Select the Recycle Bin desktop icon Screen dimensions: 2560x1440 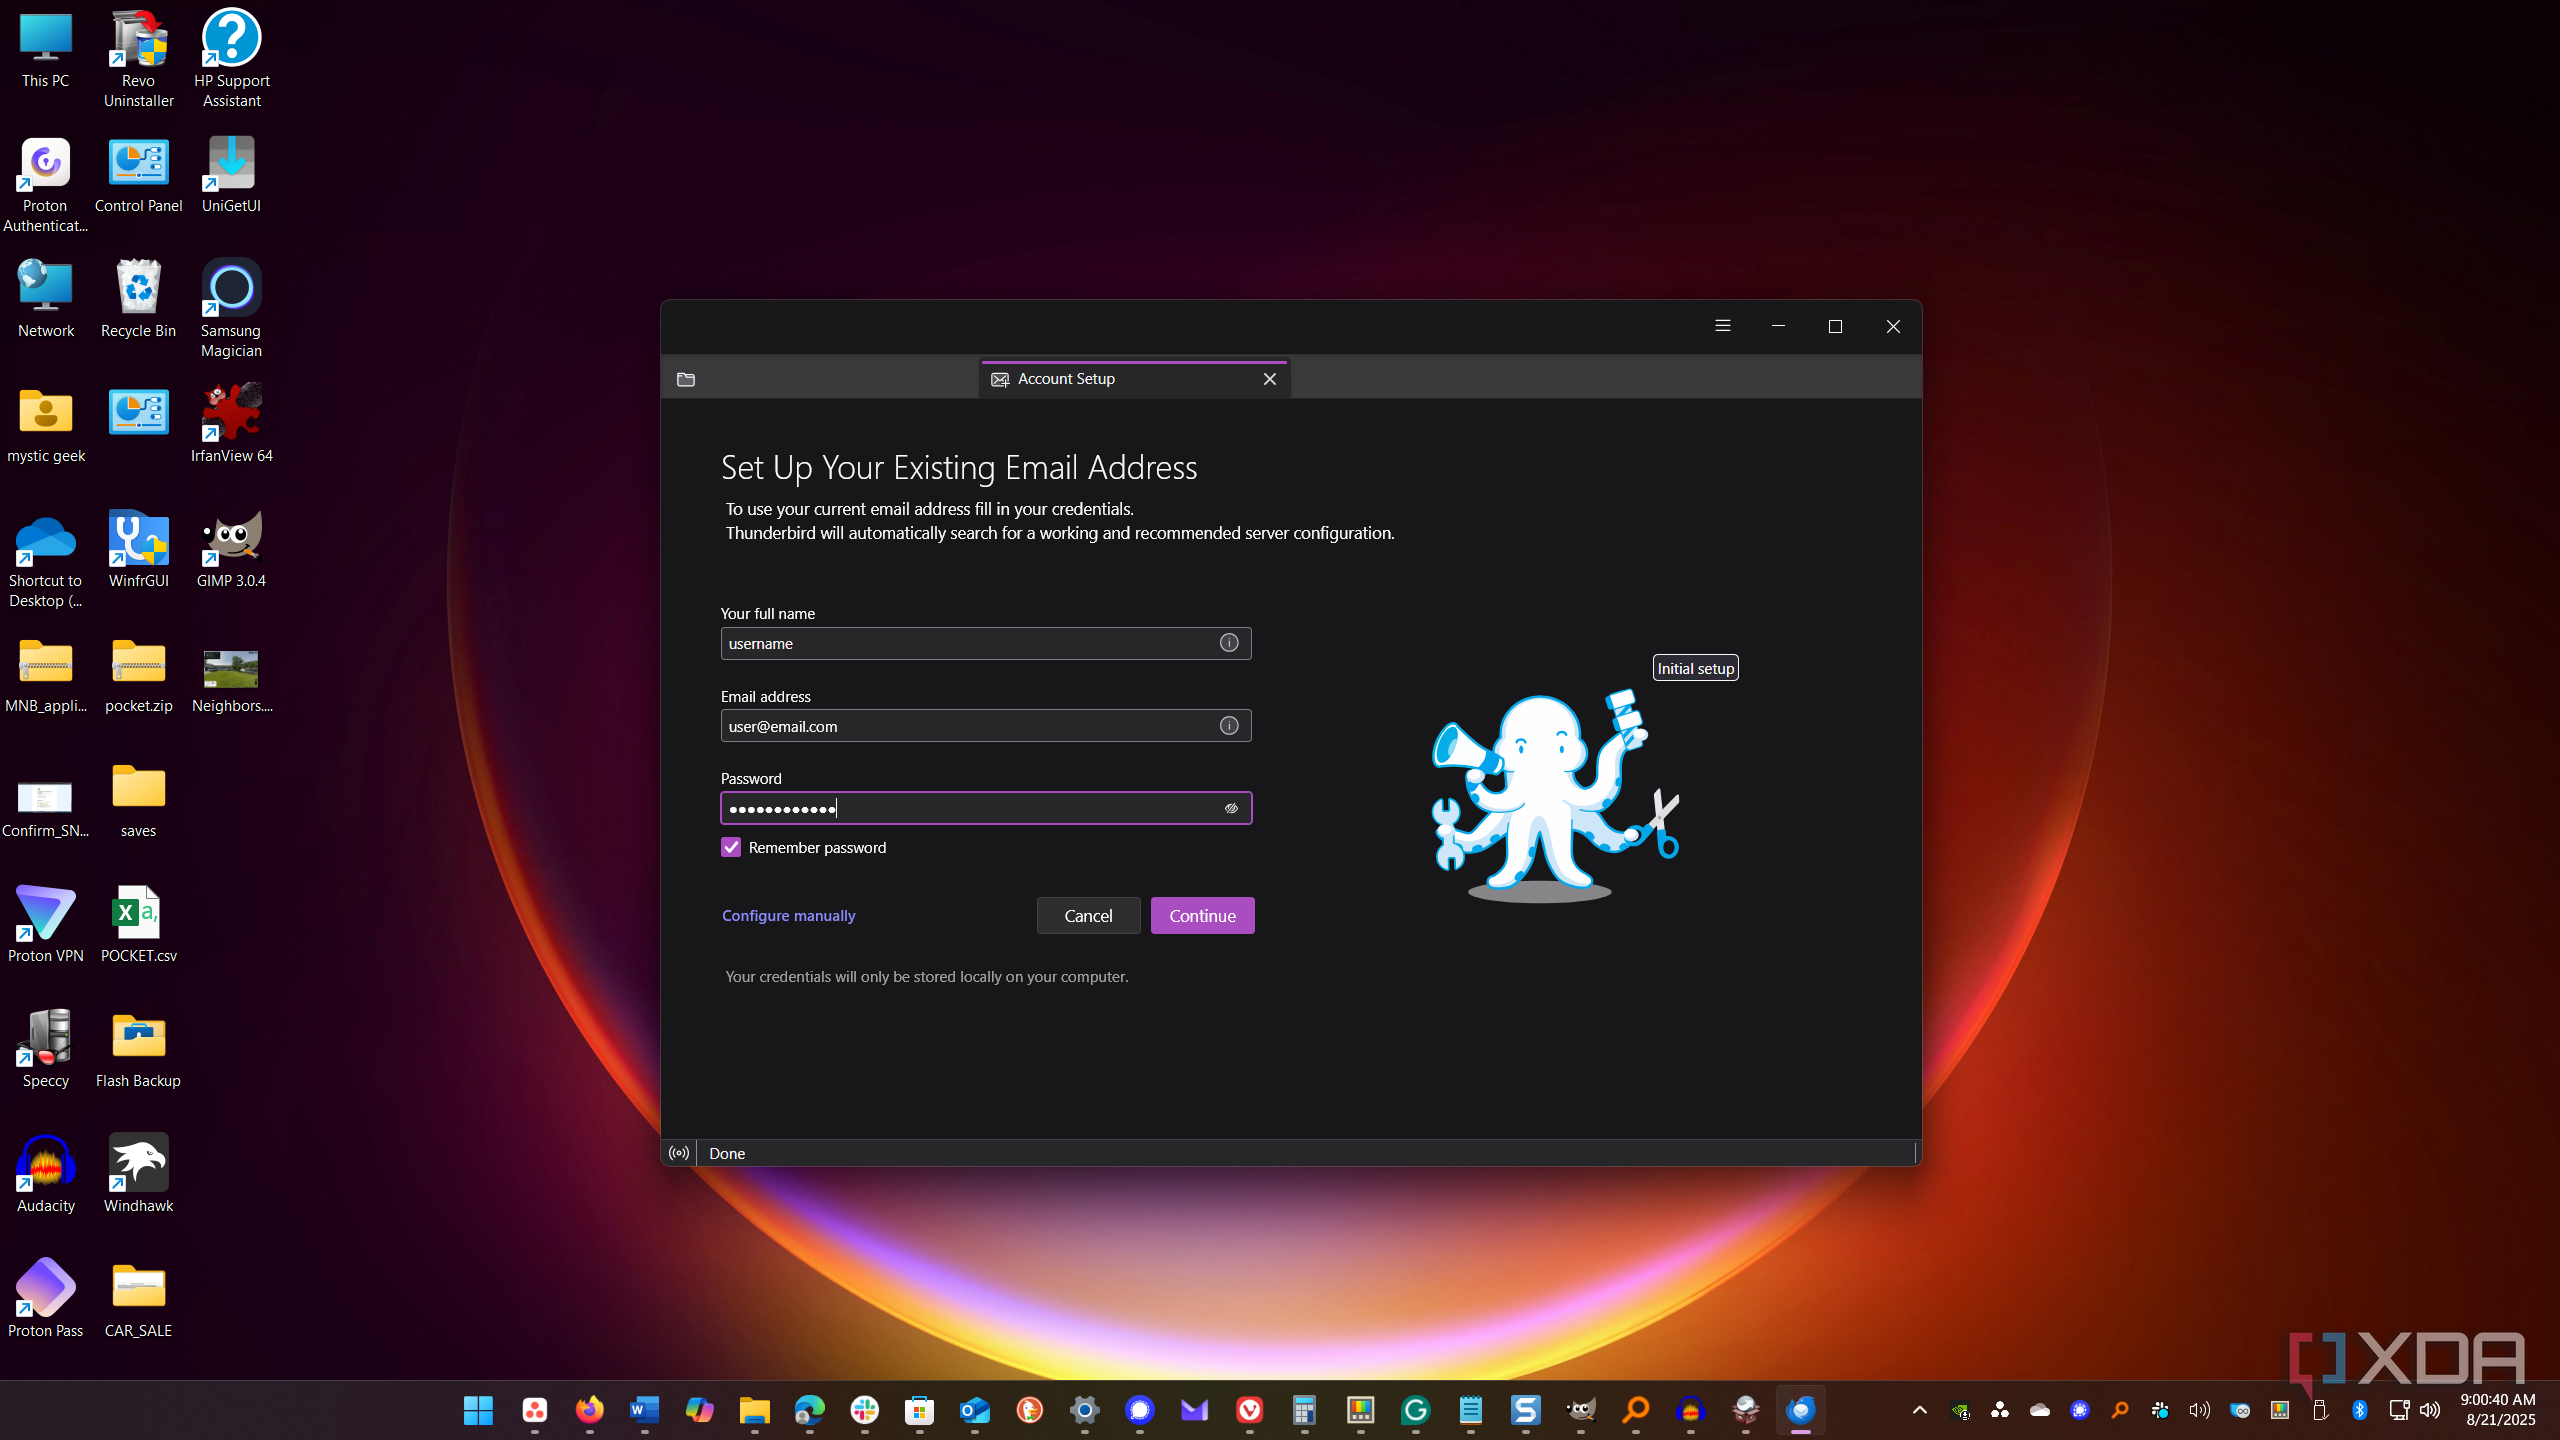[x=138, y=298]
